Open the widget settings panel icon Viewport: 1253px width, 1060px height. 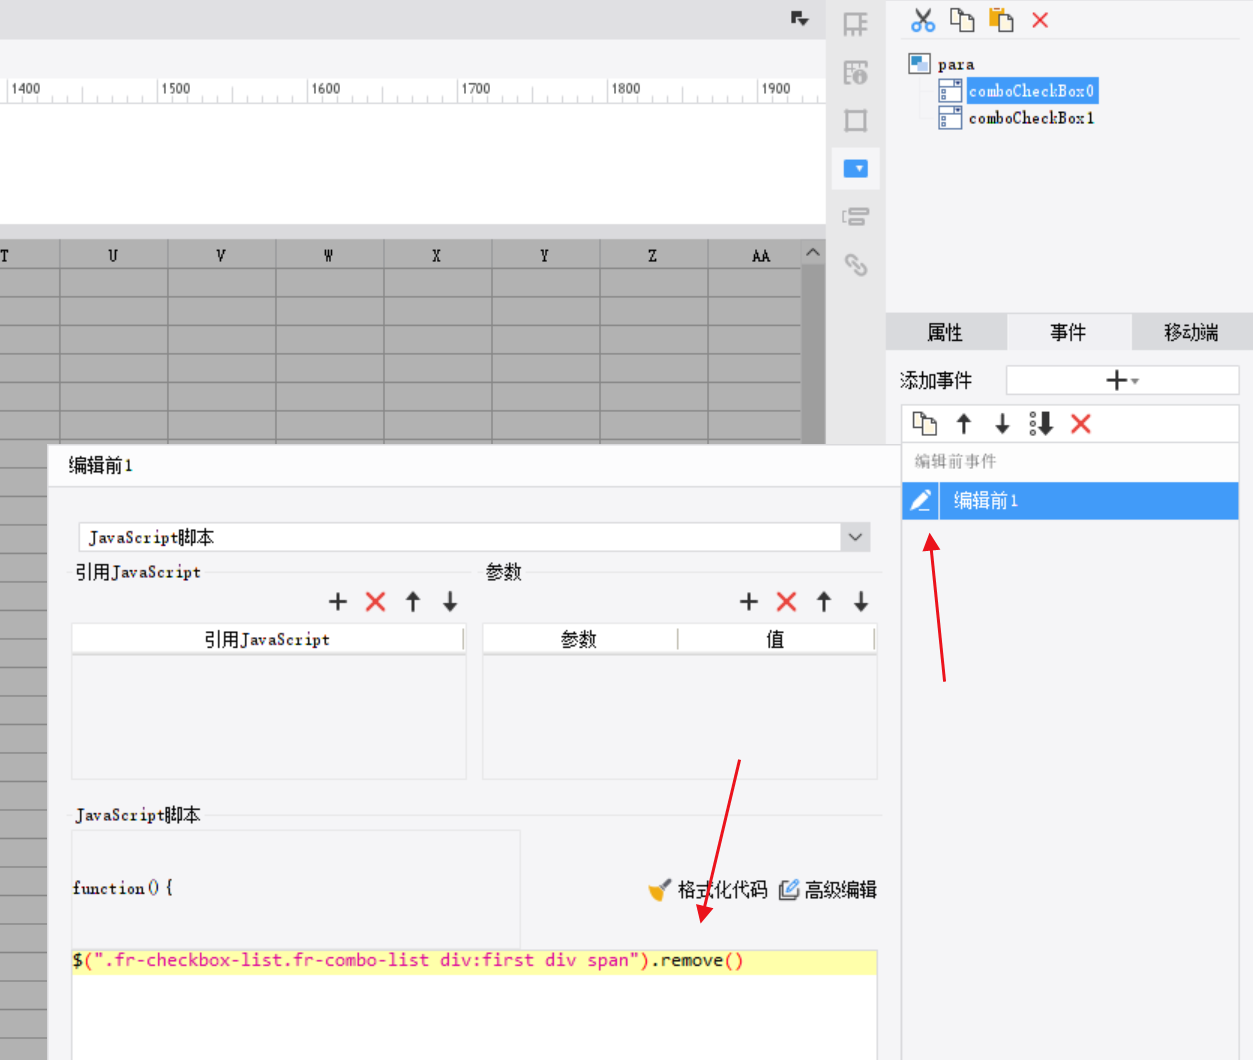click(x=856, y=168)
